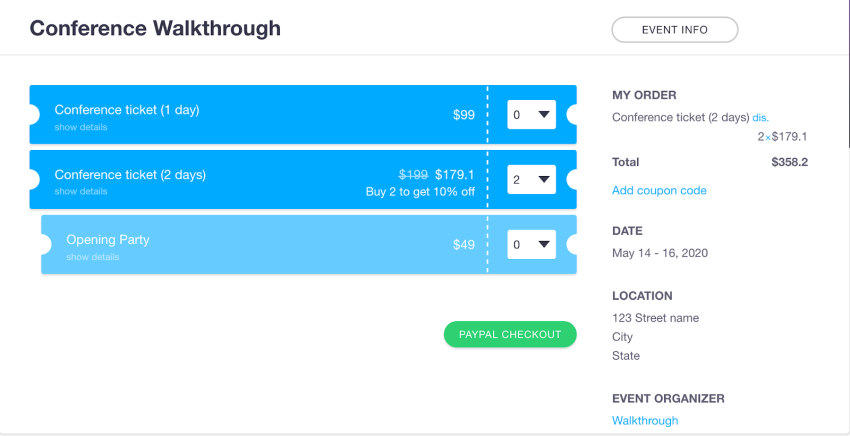Open quantity dropdown for Conference ticket (1 day)
Image resolution: width=850 pixels, height=436 pixels.
coord(531,114)
